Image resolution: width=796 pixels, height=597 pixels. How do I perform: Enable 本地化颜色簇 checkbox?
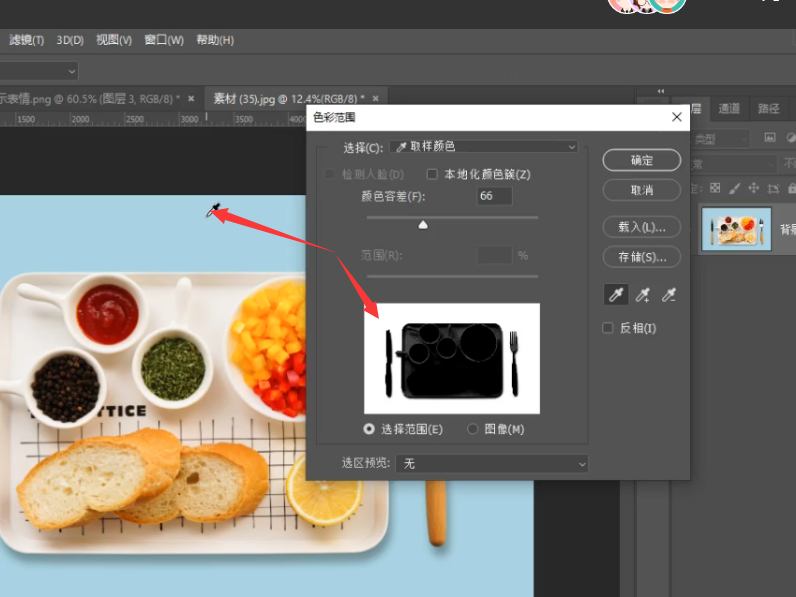pyautogui.click(x=432, y=174)
